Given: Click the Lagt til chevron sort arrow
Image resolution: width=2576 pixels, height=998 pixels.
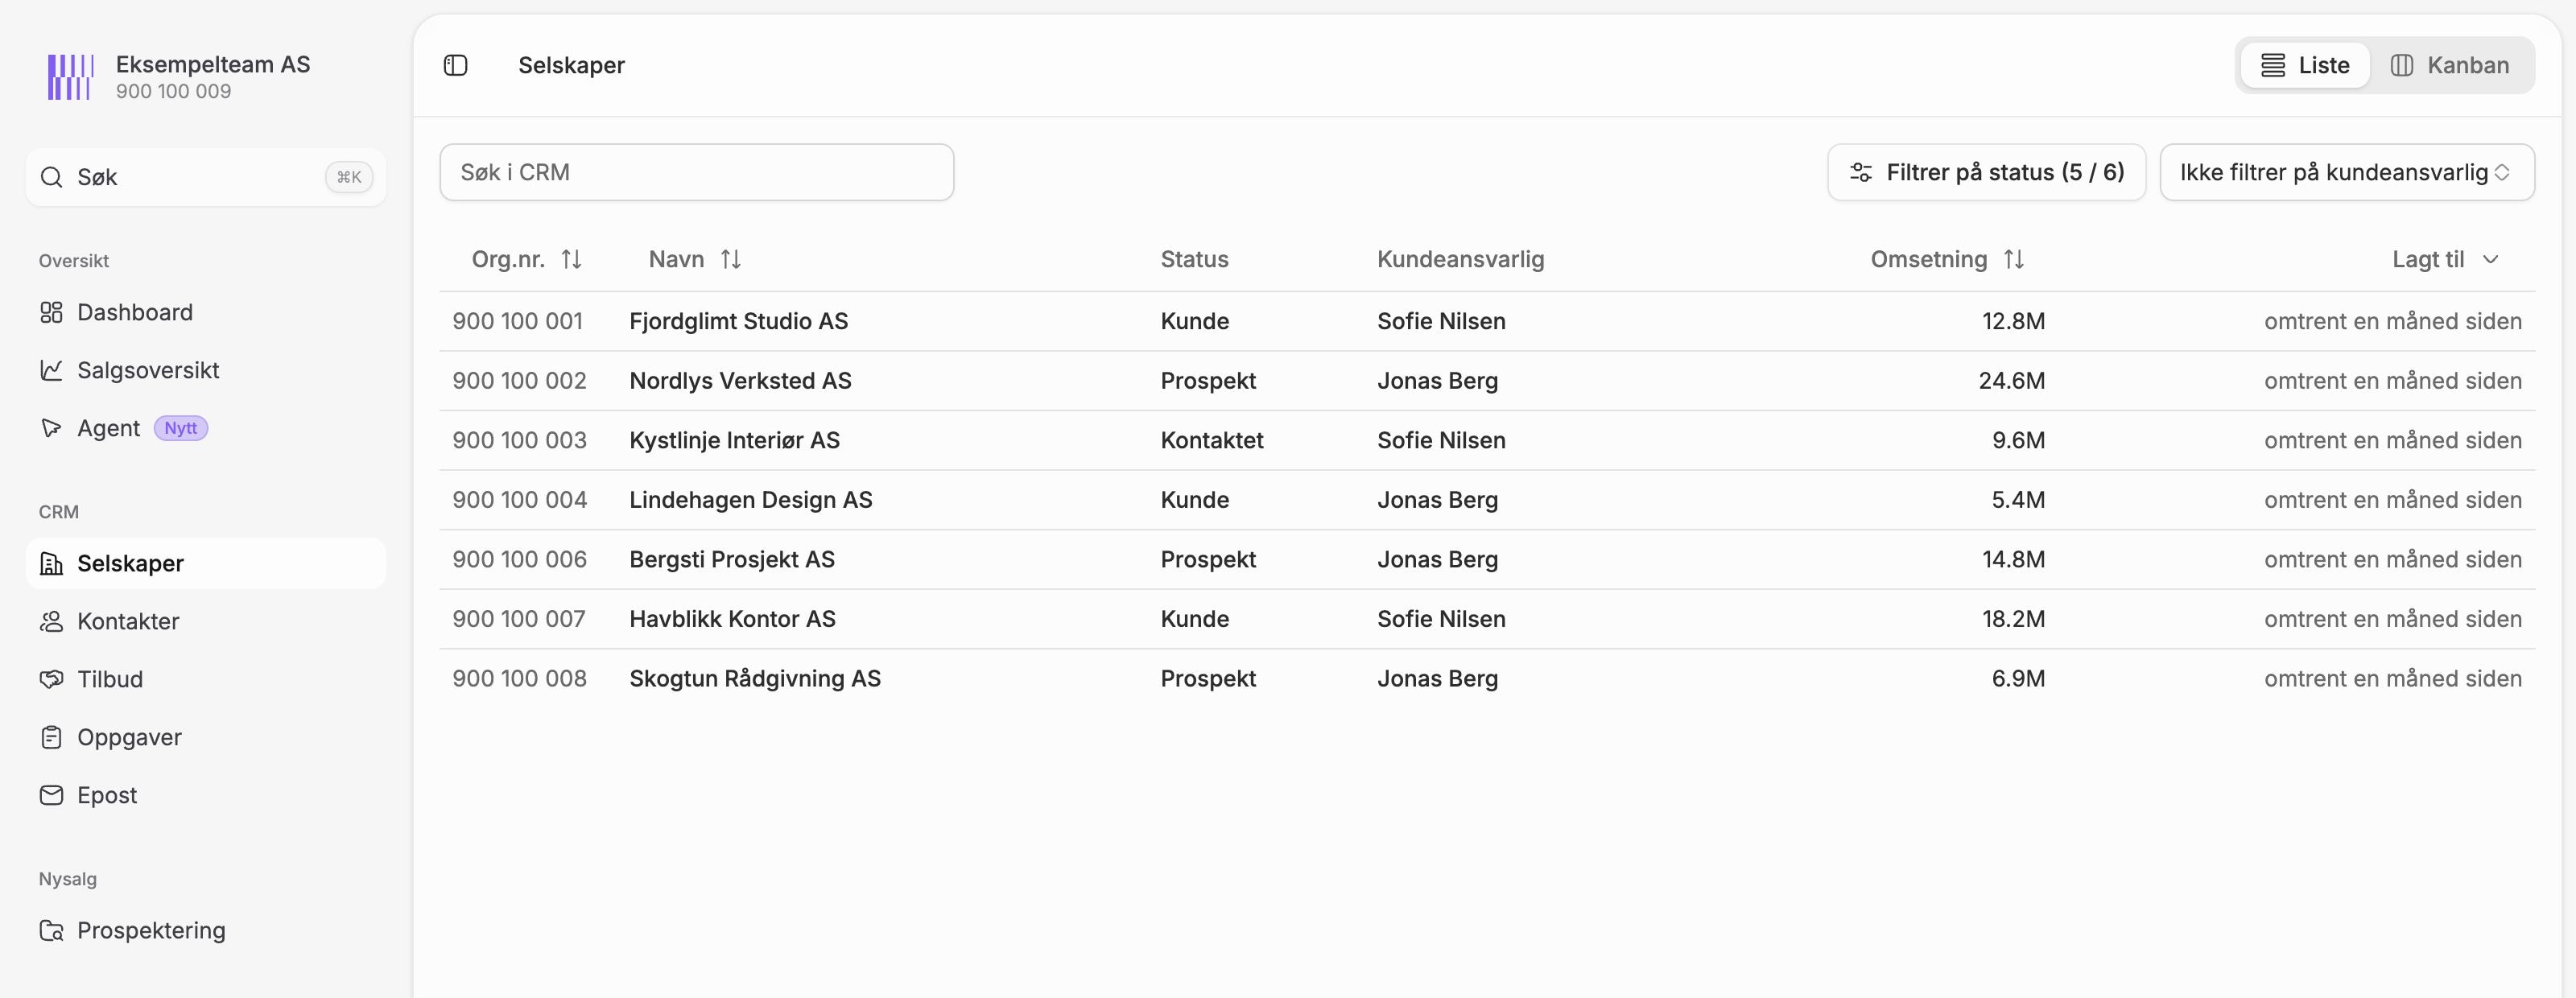Looking at the screenshot, I should [x=2491, y=259].
